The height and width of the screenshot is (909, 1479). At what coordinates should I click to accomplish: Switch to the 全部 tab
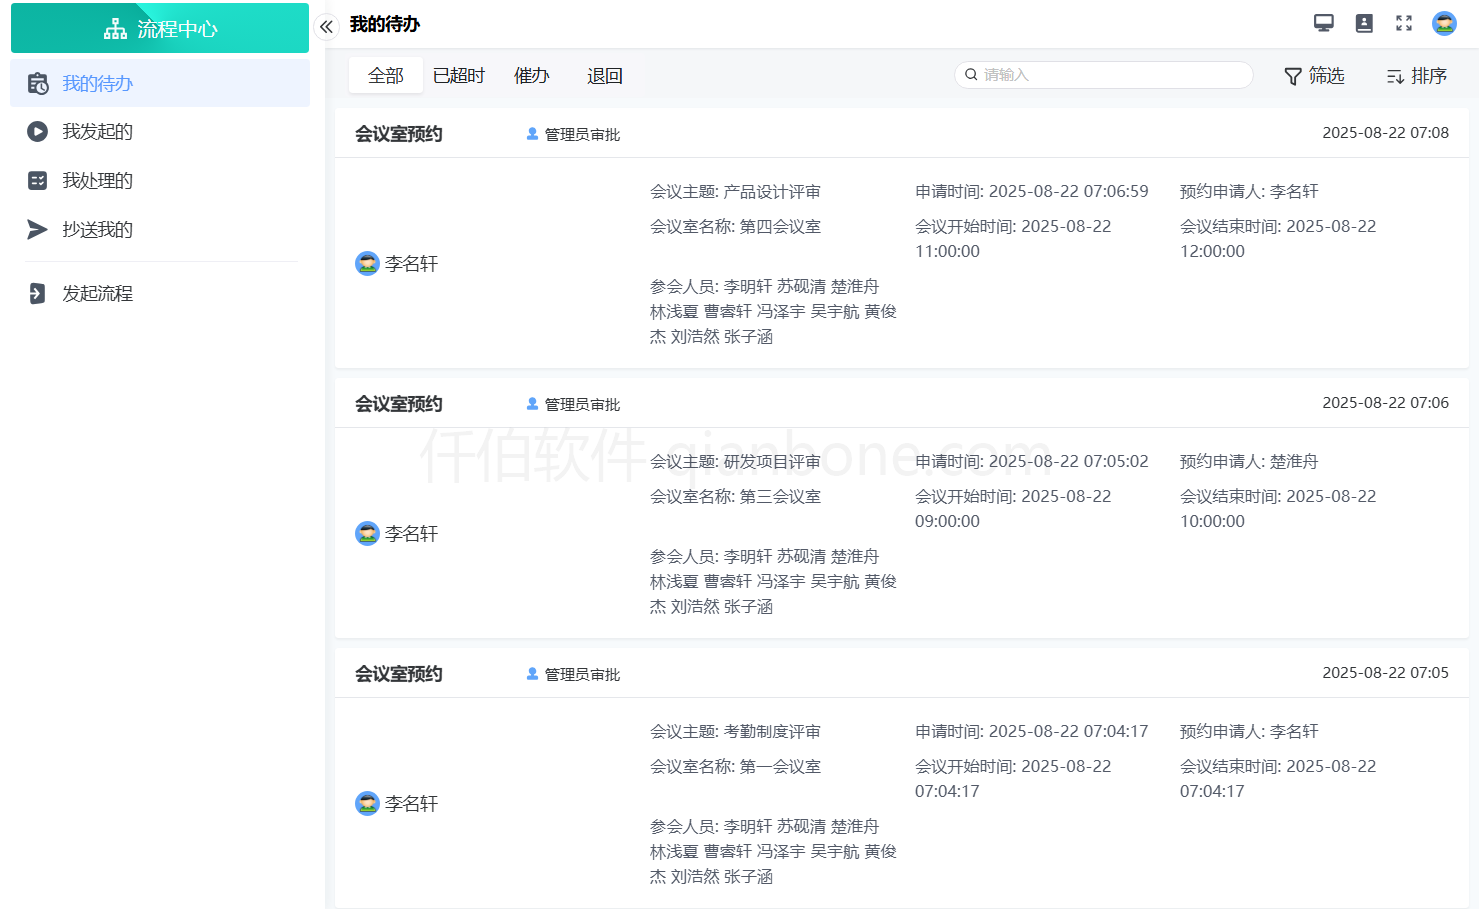385,76
